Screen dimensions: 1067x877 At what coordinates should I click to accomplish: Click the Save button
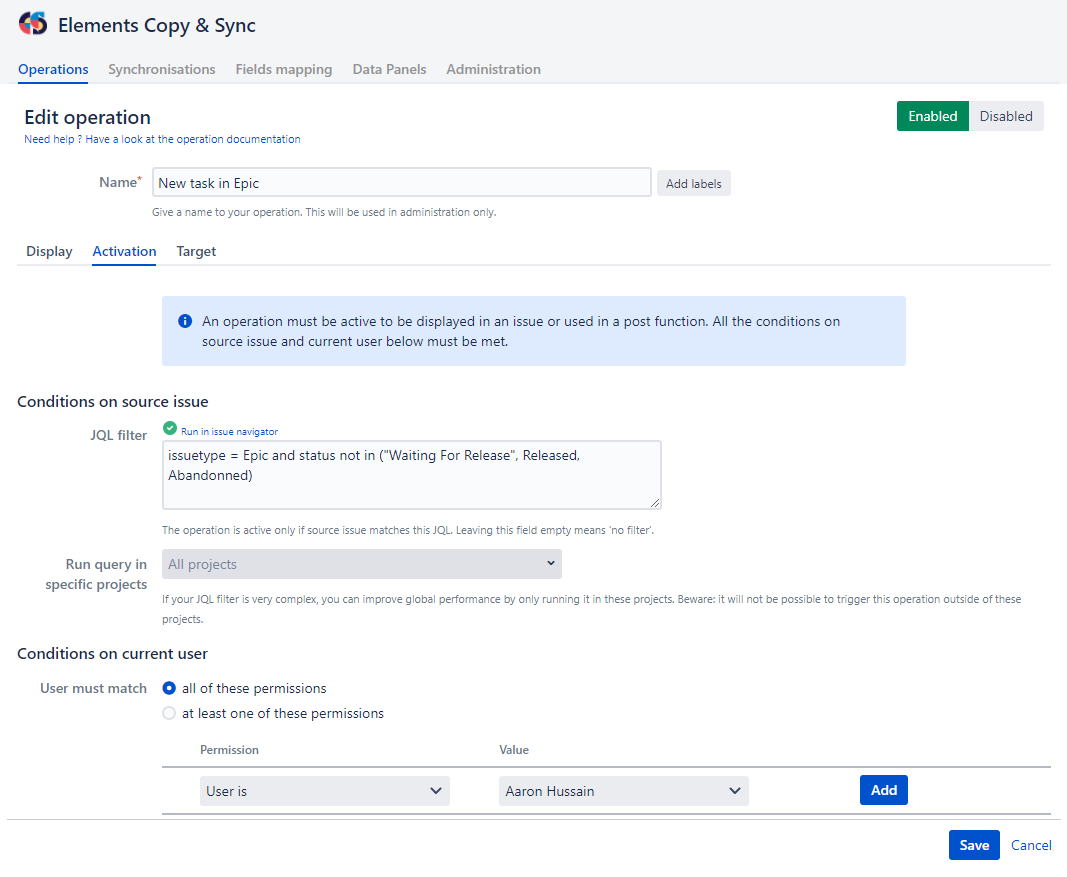coord(973,845)
